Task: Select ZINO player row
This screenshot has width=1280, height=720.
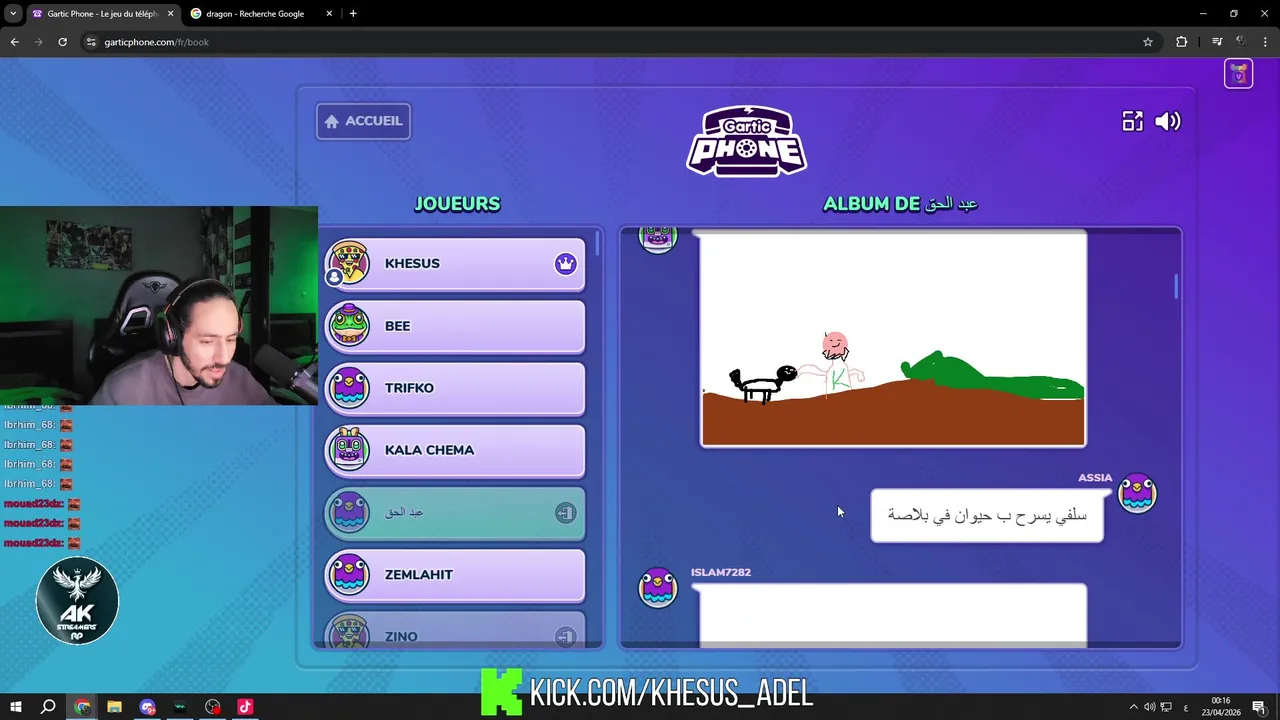Action: pos(455,632)
